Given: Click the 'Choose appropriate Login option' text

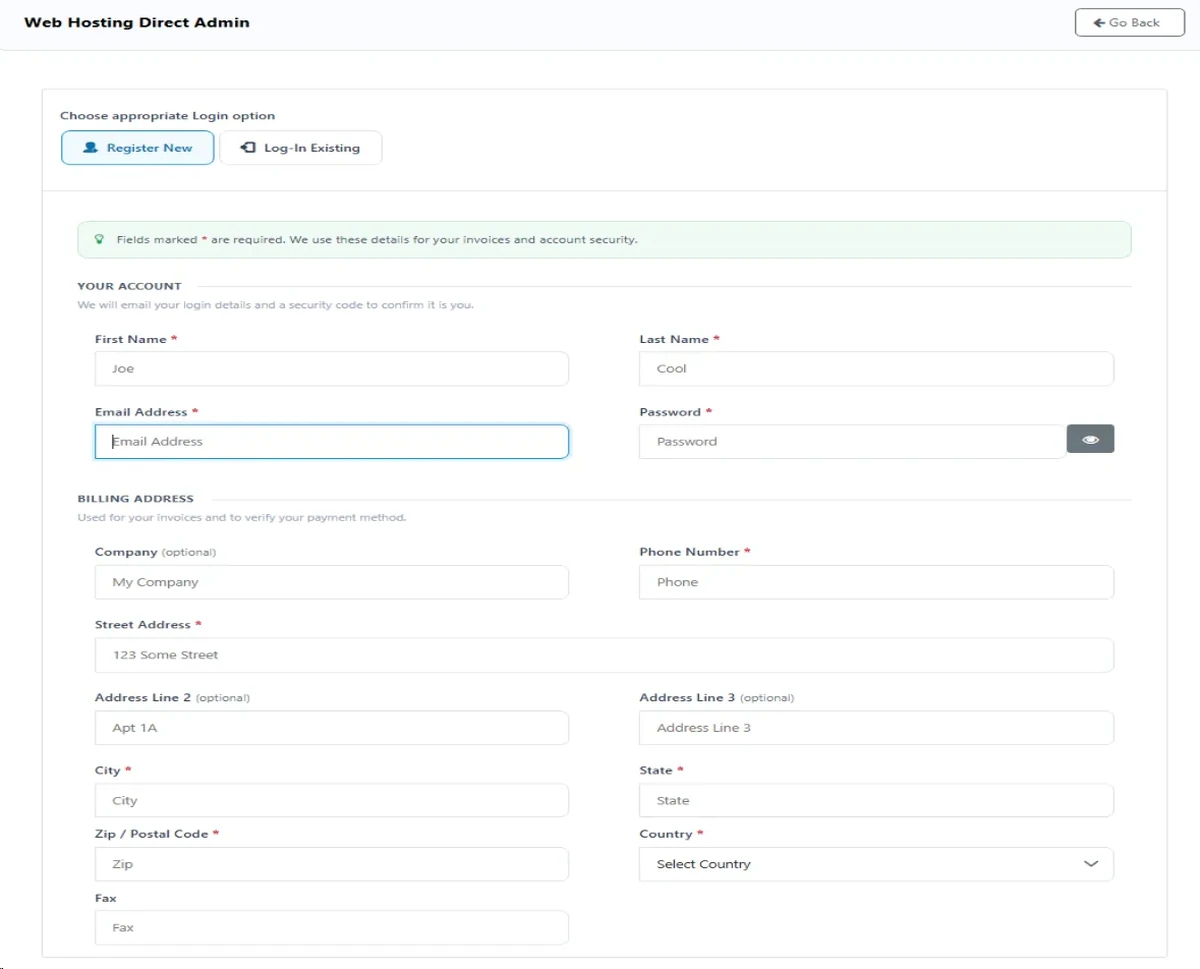Looking at the screenshot, I should coord(168,116).
